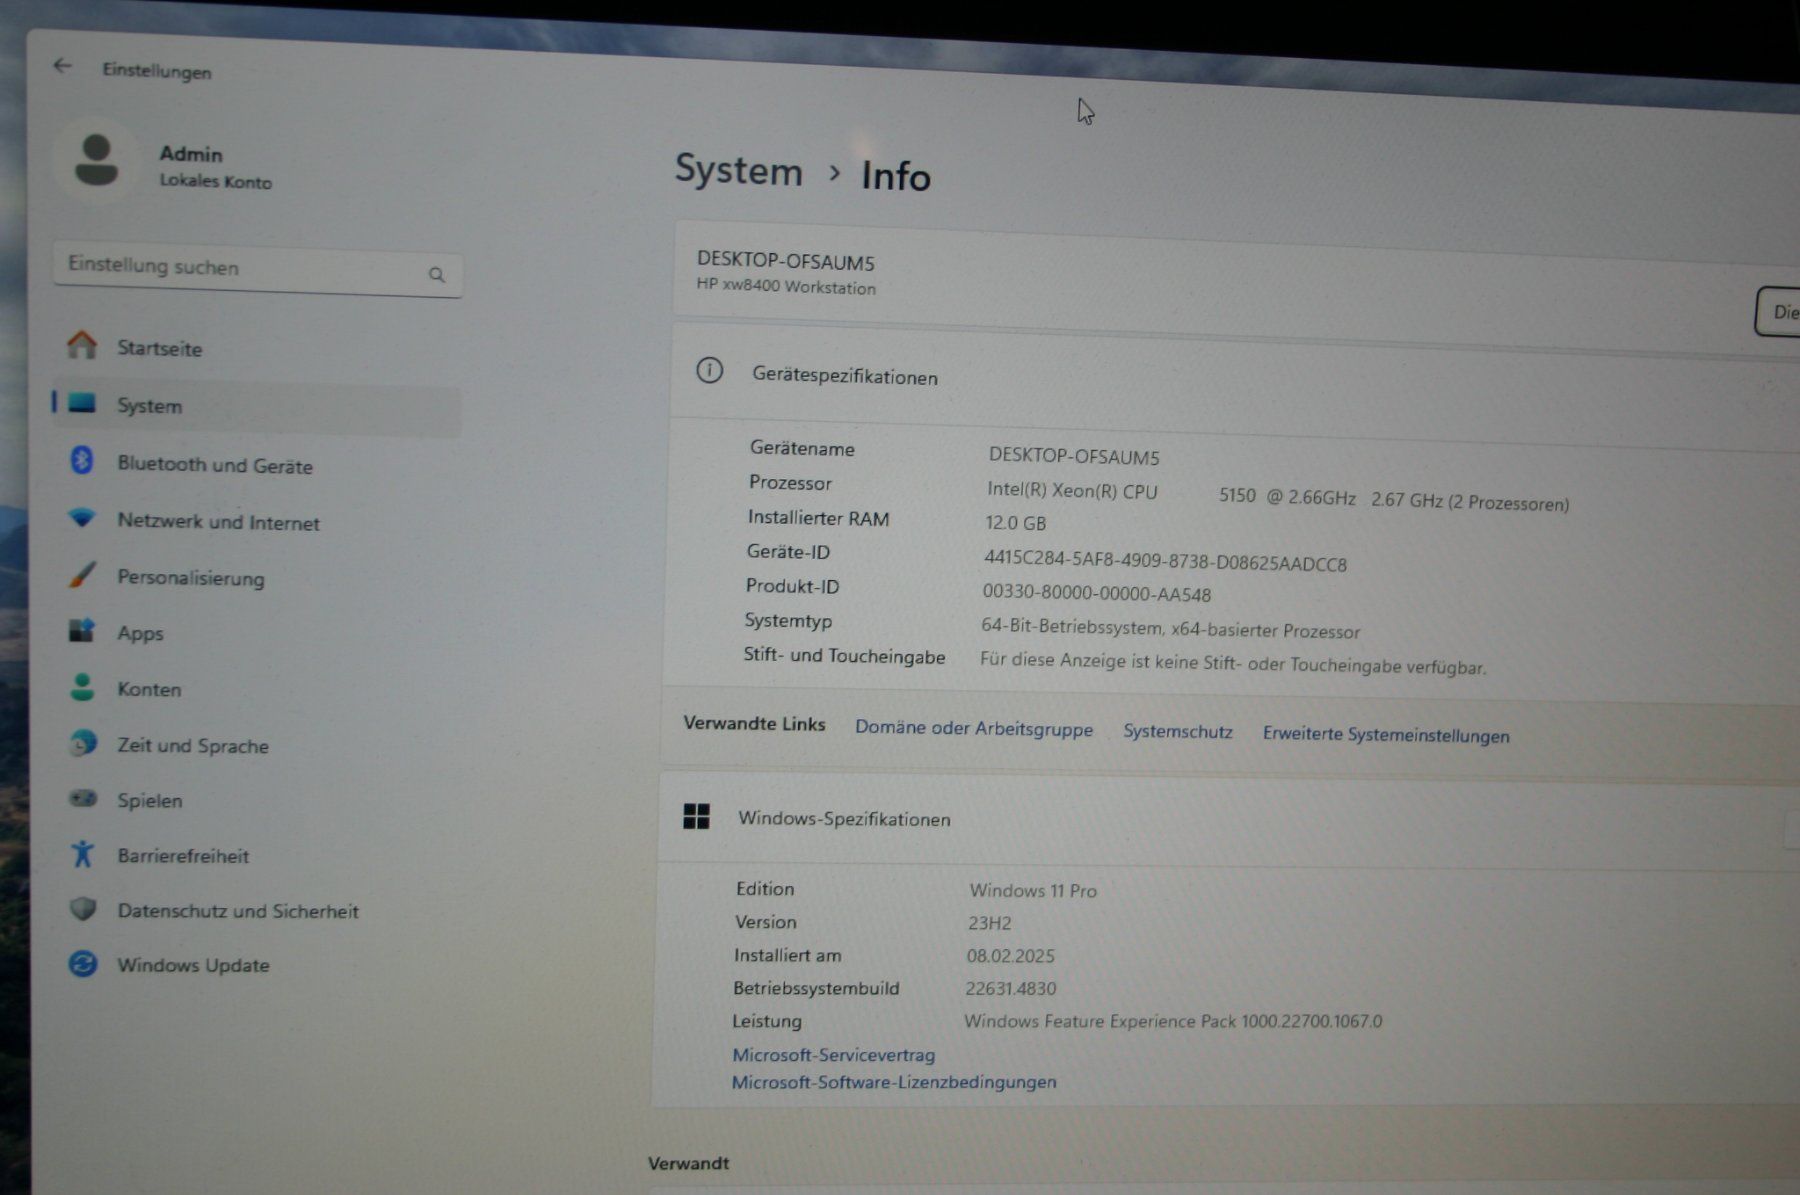Go back with the arrow icon
The width and height of the screenshot is (1800, 1195).
tap(62, 66)
